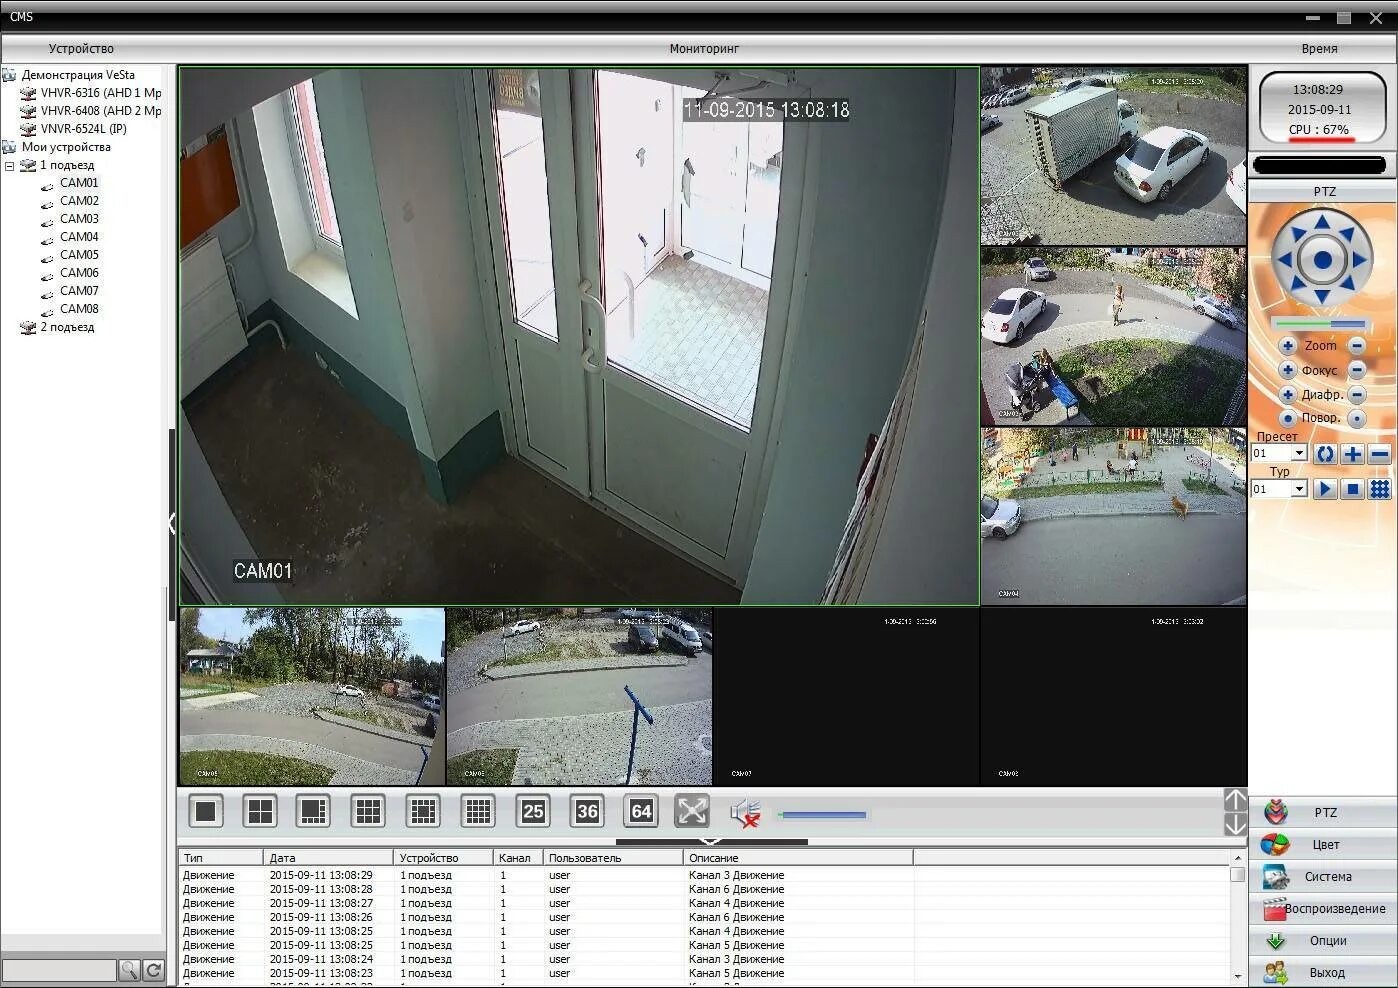Decrease iris with the Диафр. minus button
The image size is (1398, 988).
(1357, 395)
